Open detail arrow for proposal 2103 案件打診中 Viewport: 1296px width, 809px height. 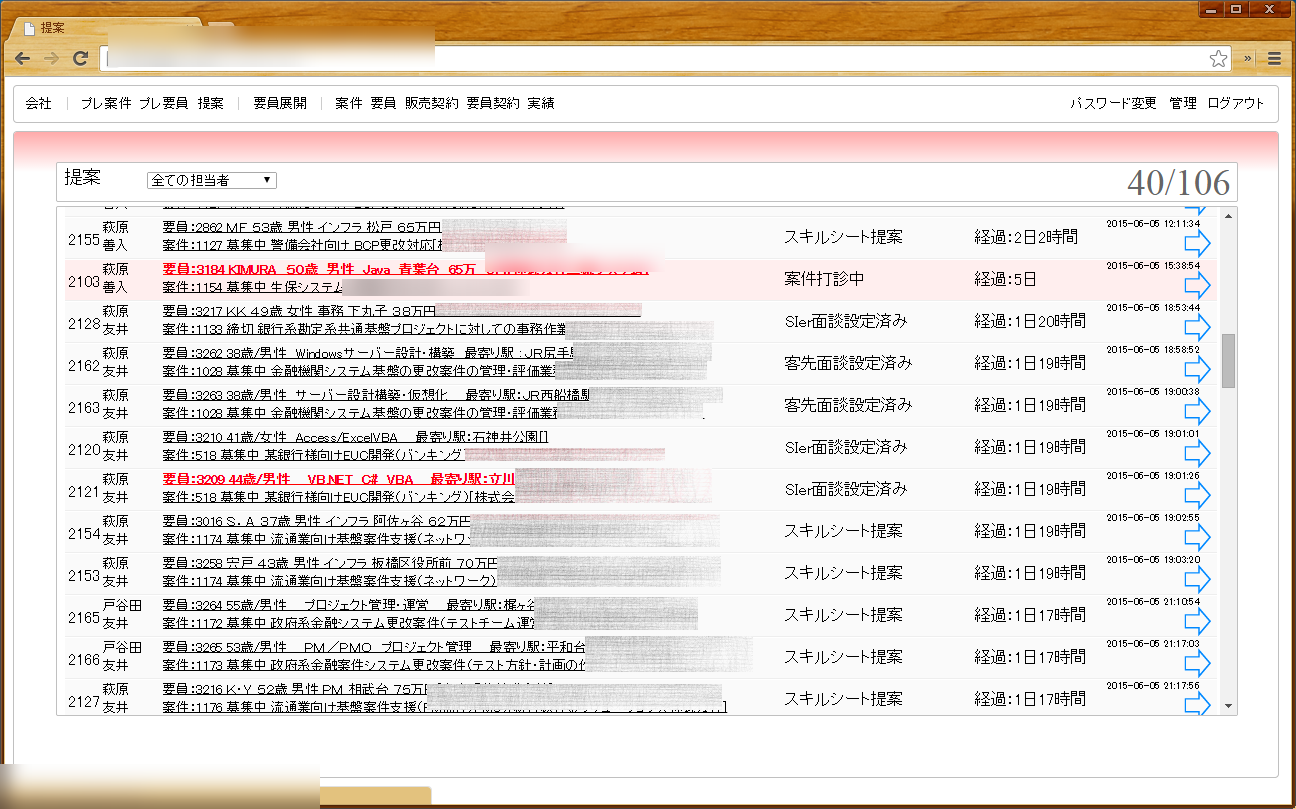pos(1197,285)
